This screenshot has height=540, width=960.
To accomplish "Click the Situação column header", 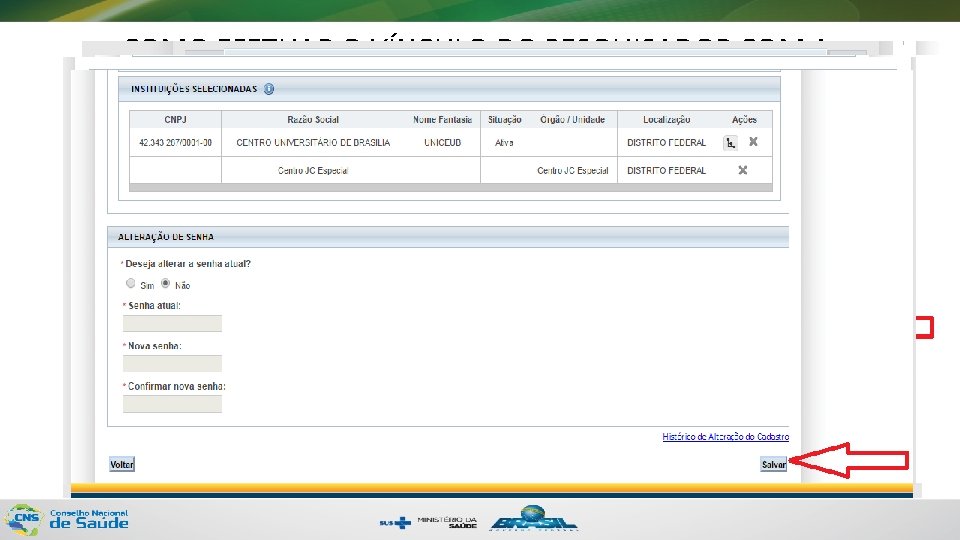I will [504, 119].
